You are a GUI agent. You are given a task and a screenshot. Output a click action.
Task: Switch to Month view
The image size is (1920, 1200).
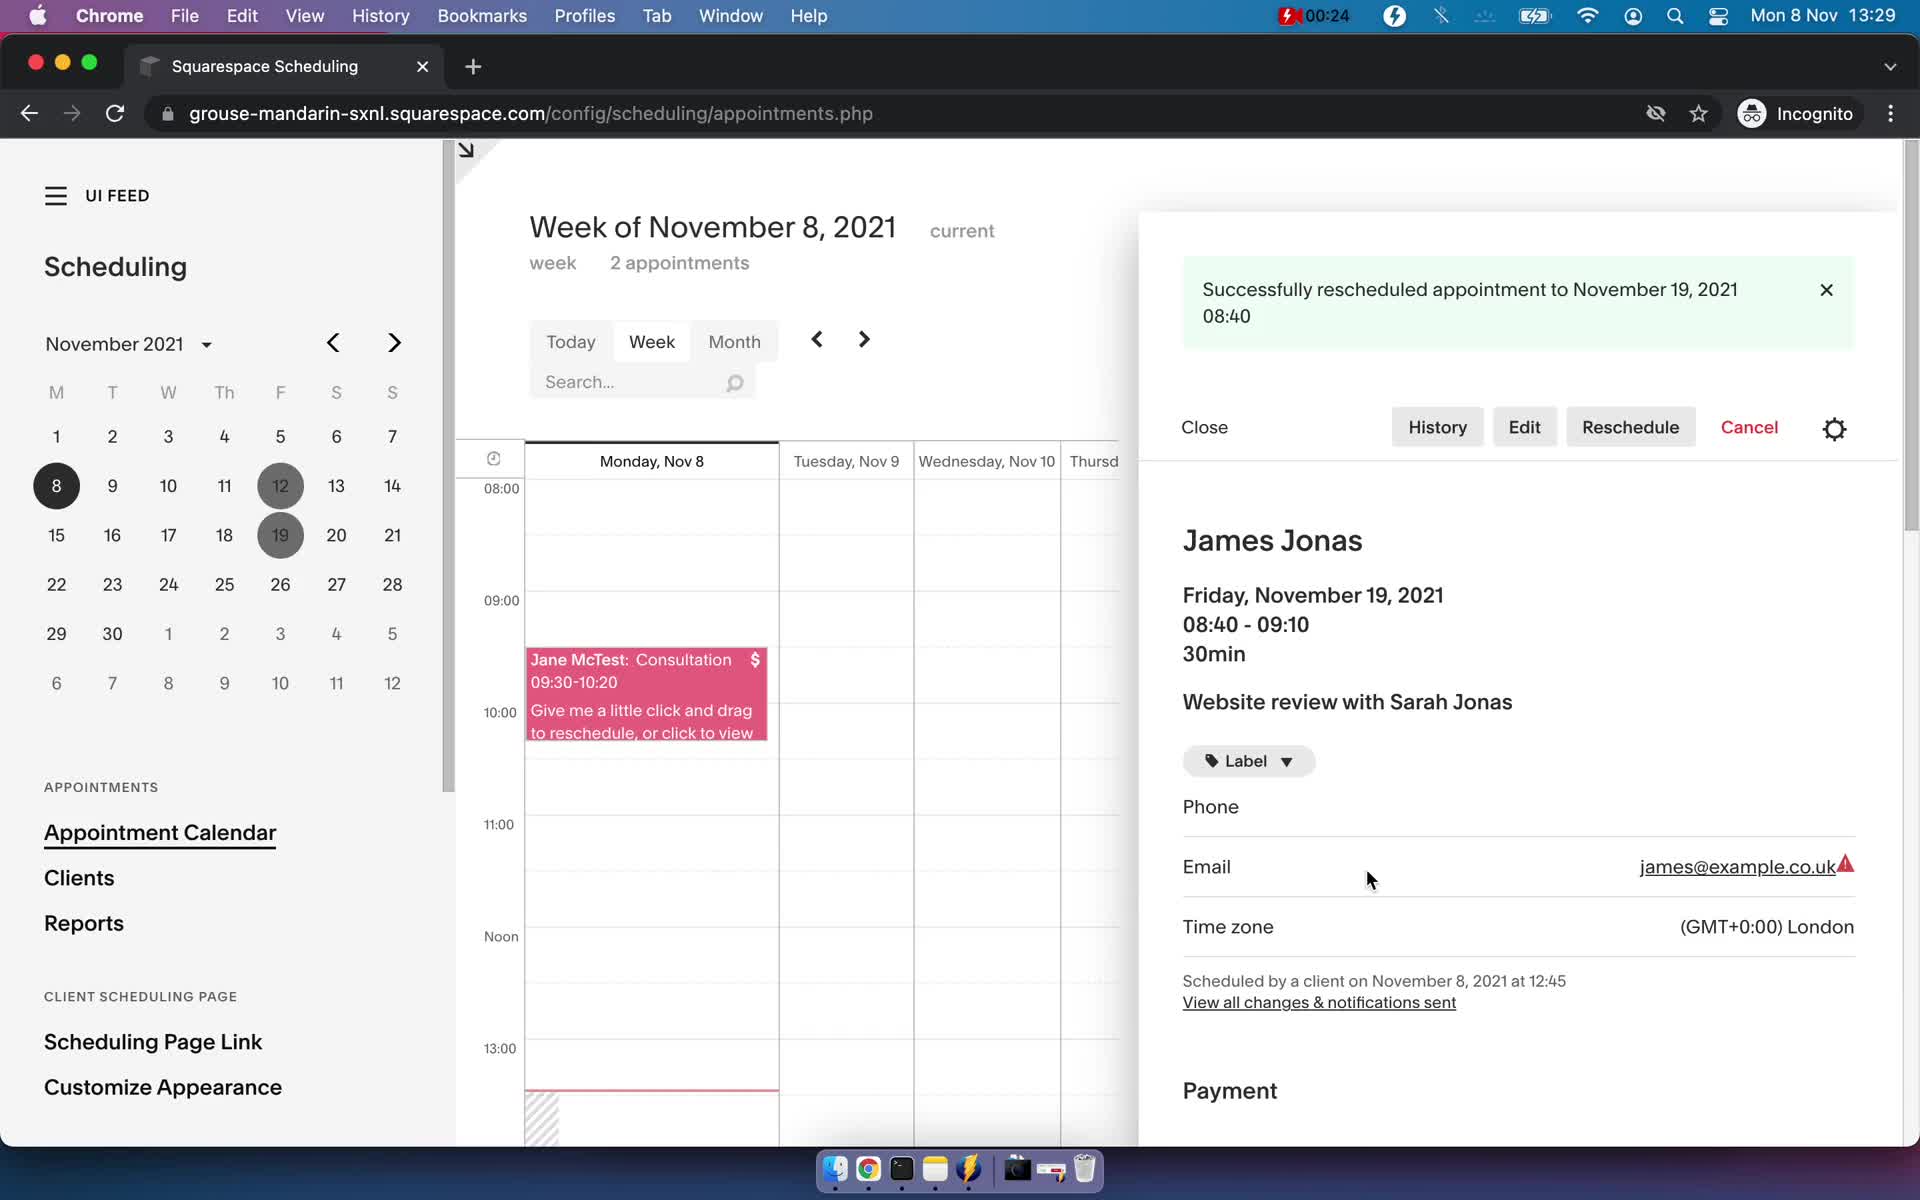point(735,342)
